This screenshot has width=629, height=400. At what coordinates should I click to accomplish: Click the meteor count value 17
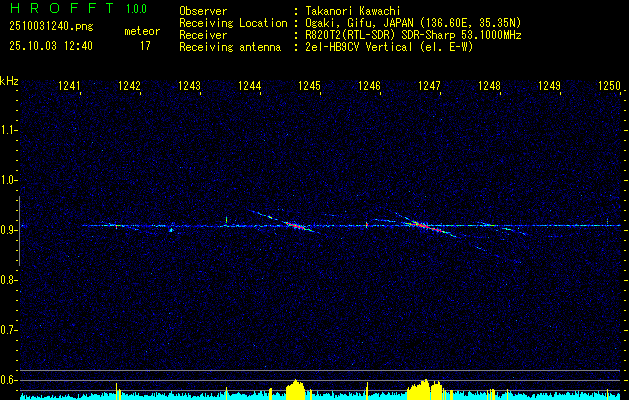pyautogui.click(x=145, y=46)
